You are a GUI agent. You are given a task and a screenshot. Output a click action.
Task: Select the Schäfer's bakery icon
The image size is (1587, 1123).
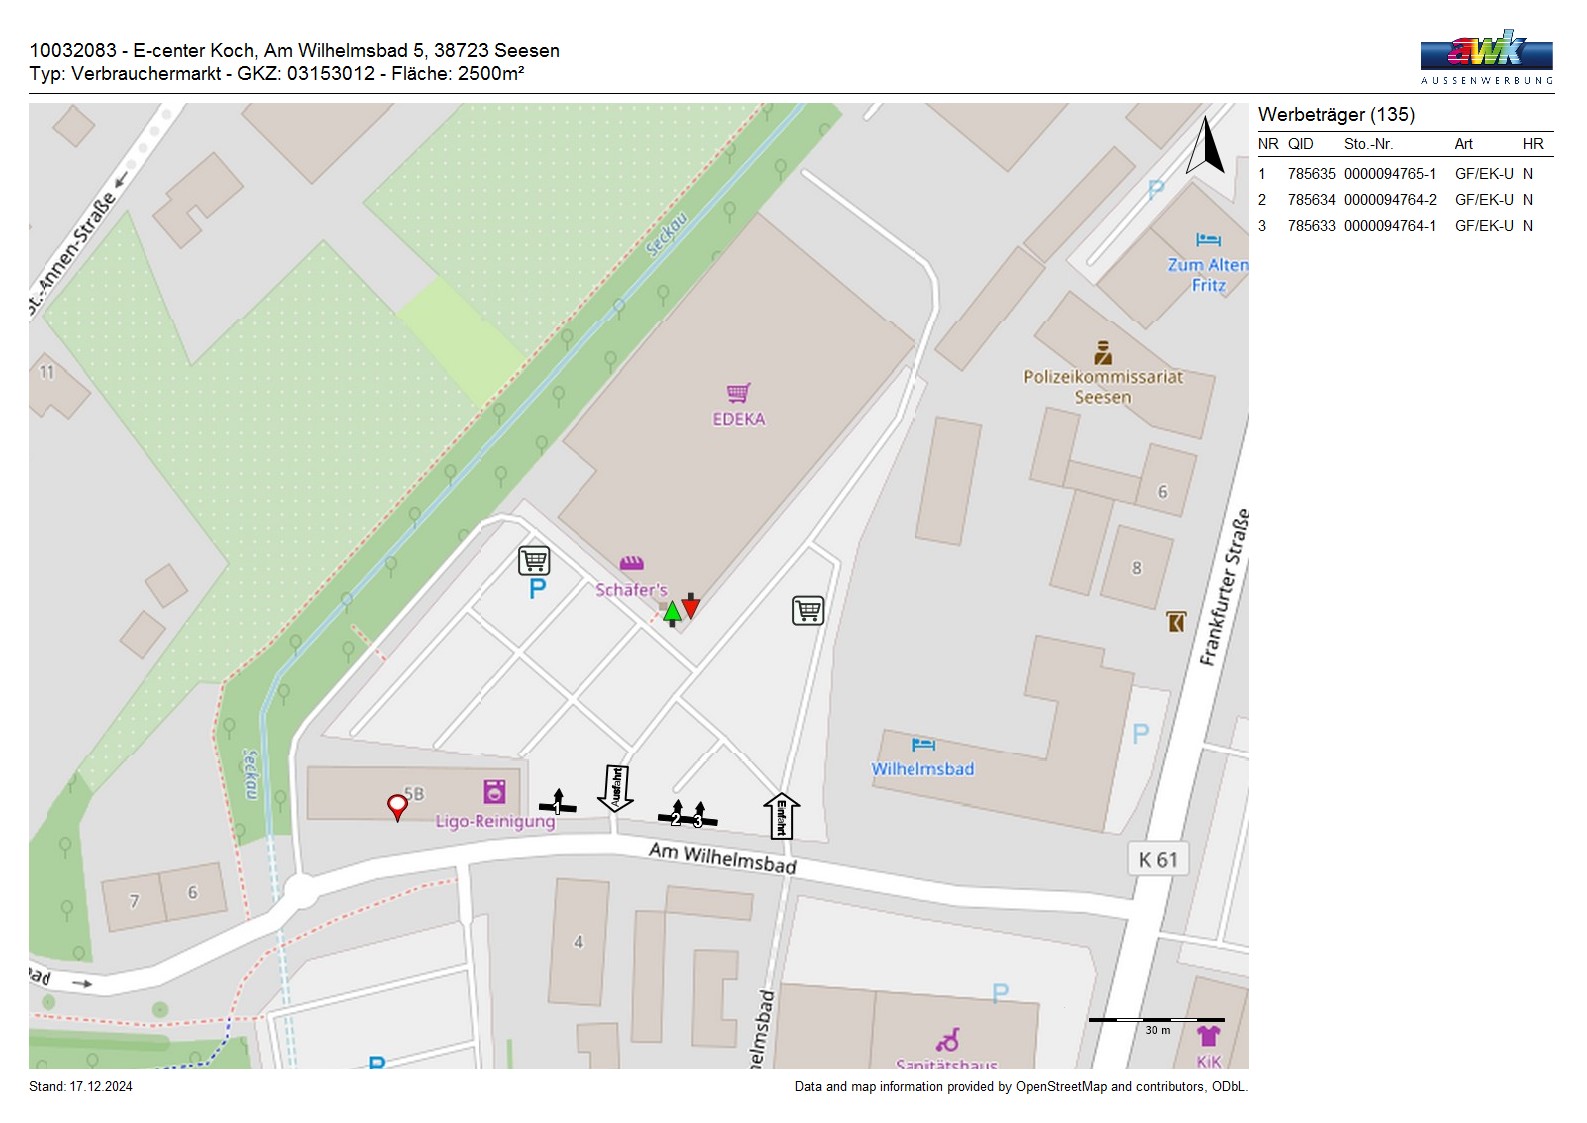631,564
